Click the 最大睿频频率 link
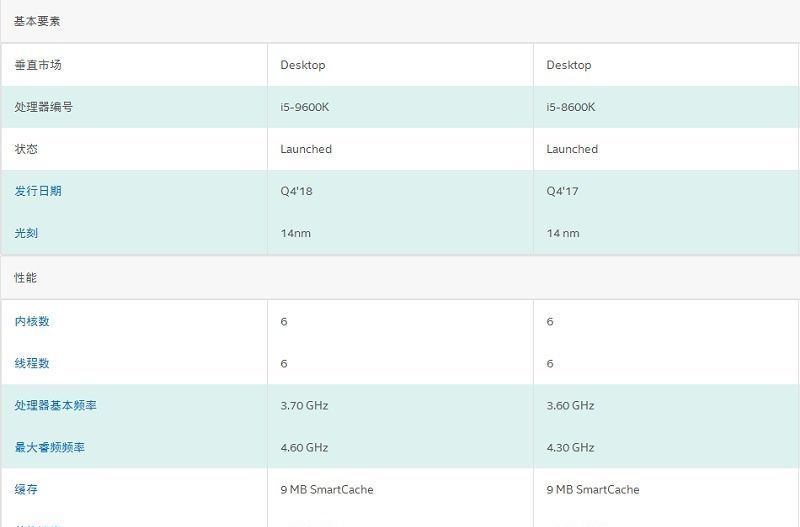 pos(50,448)
